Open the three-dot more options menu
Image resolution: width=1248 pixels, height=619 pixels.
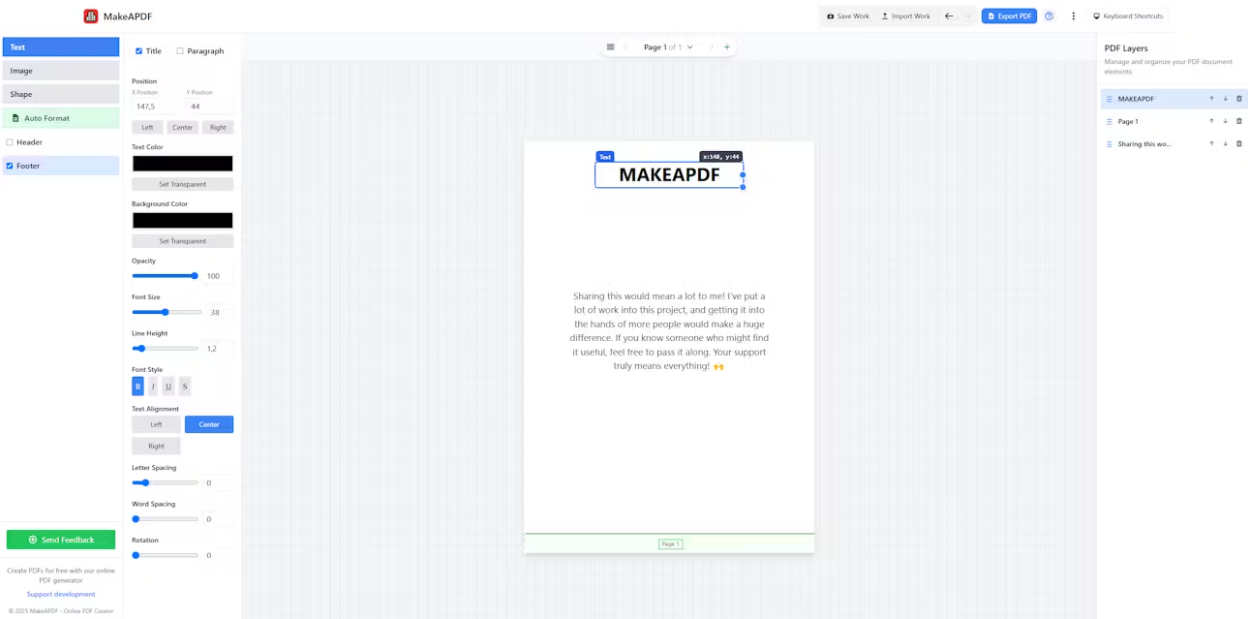point(1074,16)
